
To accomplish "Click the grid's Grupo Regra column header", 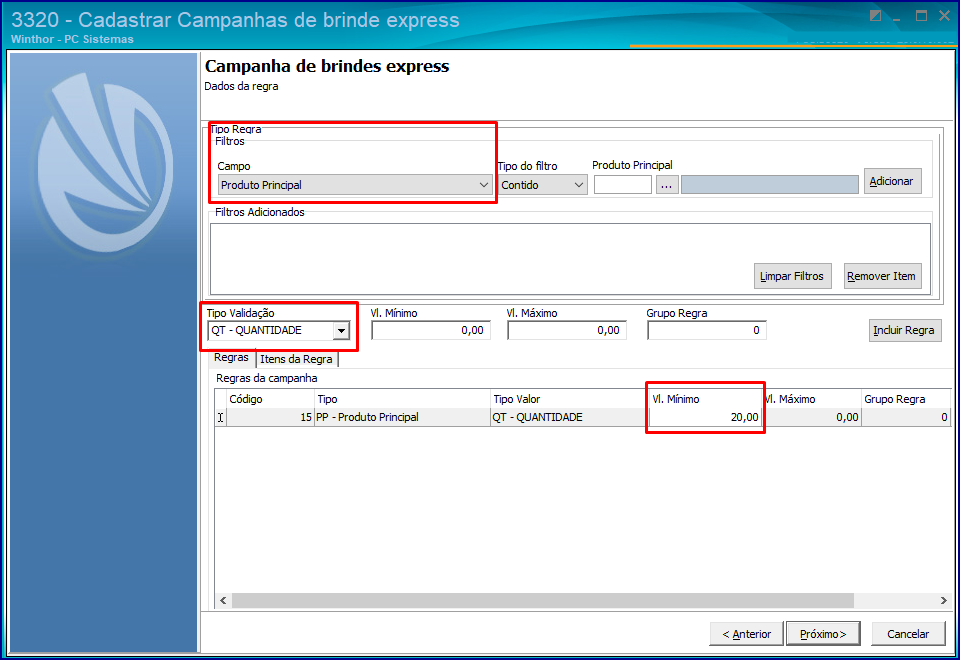I will pos(906,399).
